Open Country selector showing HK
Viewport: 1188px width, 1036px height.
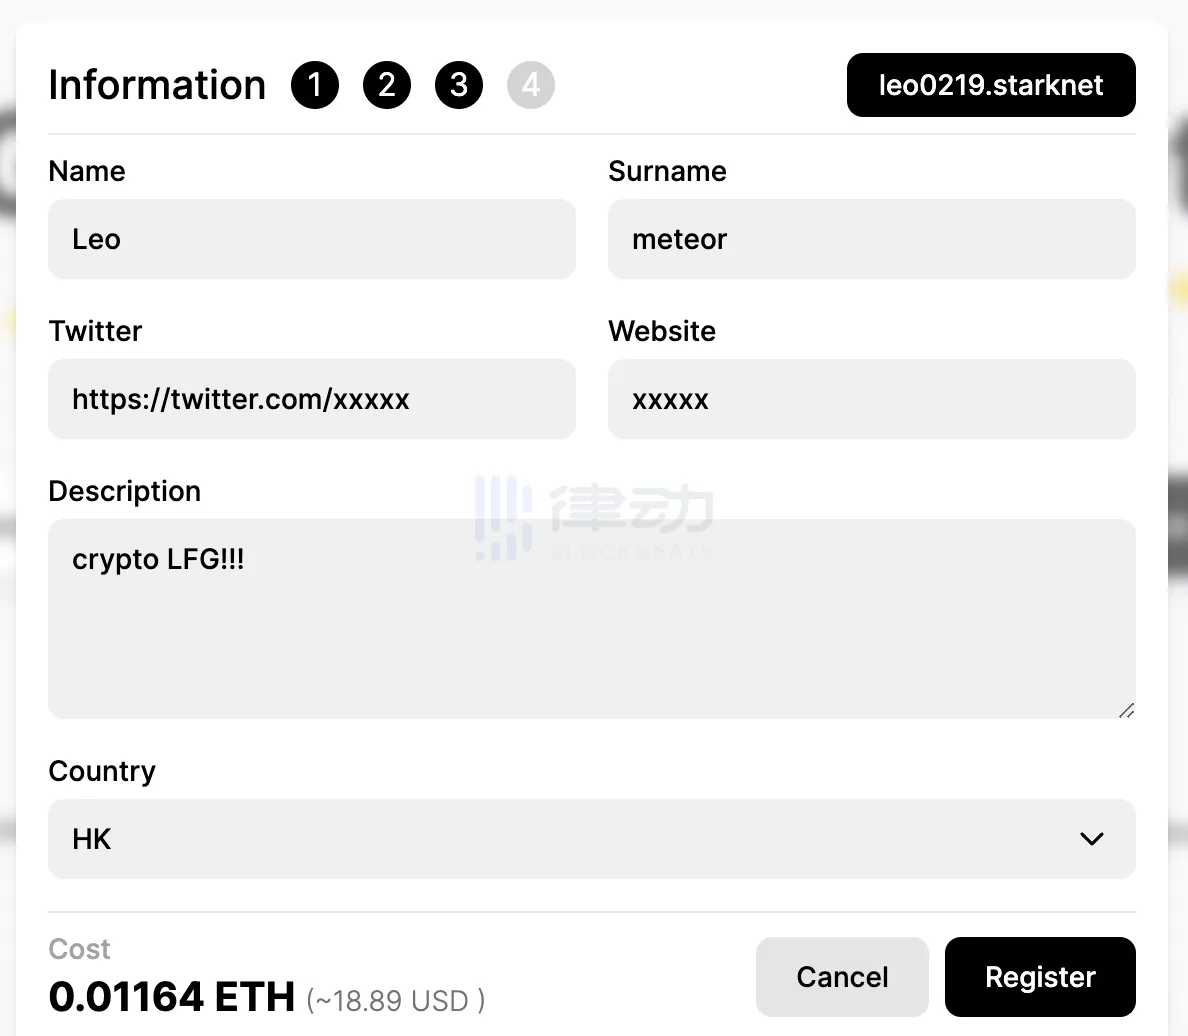pyautogui.click(x=560, y=839)
